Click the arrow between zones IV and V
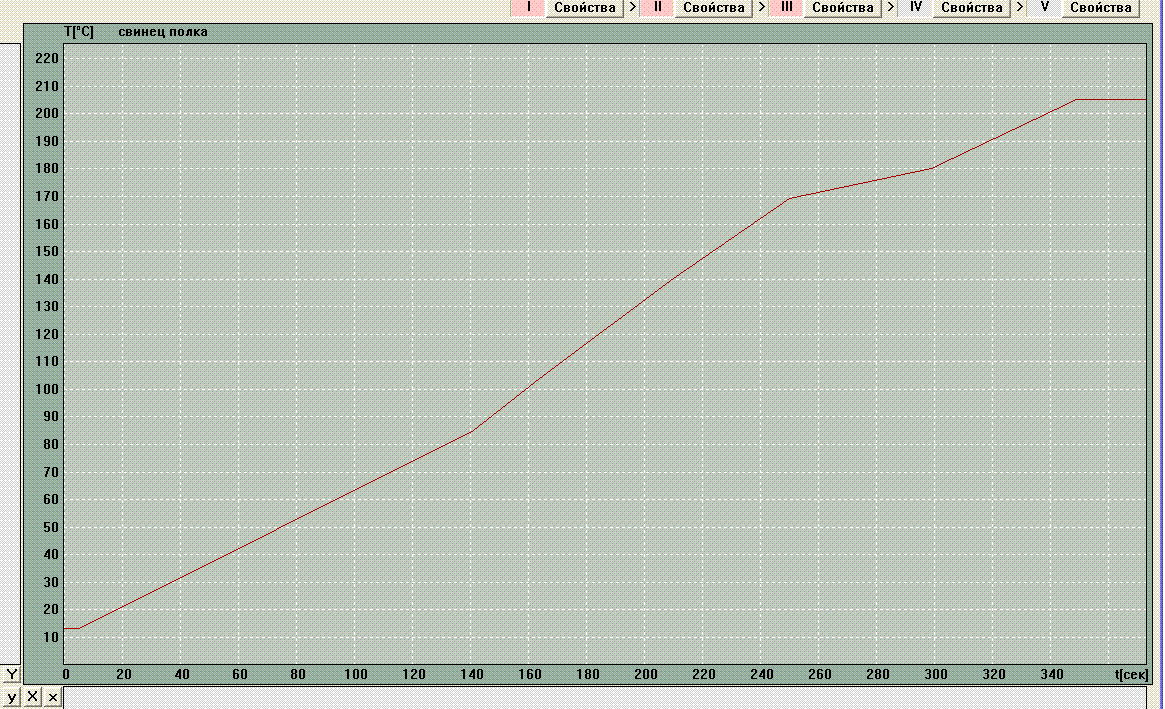Viewport: 1165px width, 709px height. coord(1019,8)
